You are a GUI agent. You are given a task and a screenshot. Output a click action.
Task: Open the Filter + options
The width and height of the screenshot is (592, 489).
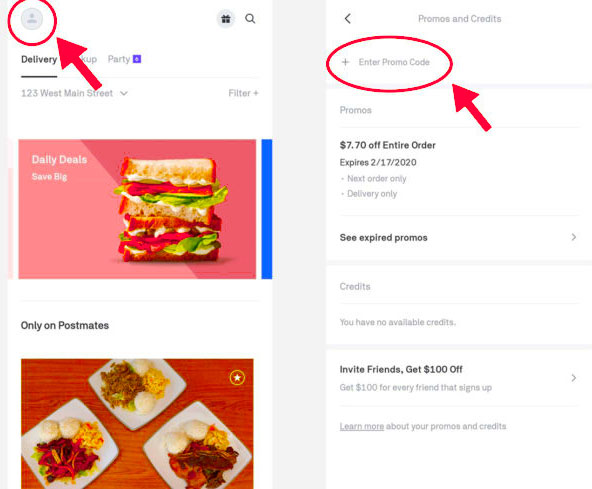pos(243,93)
